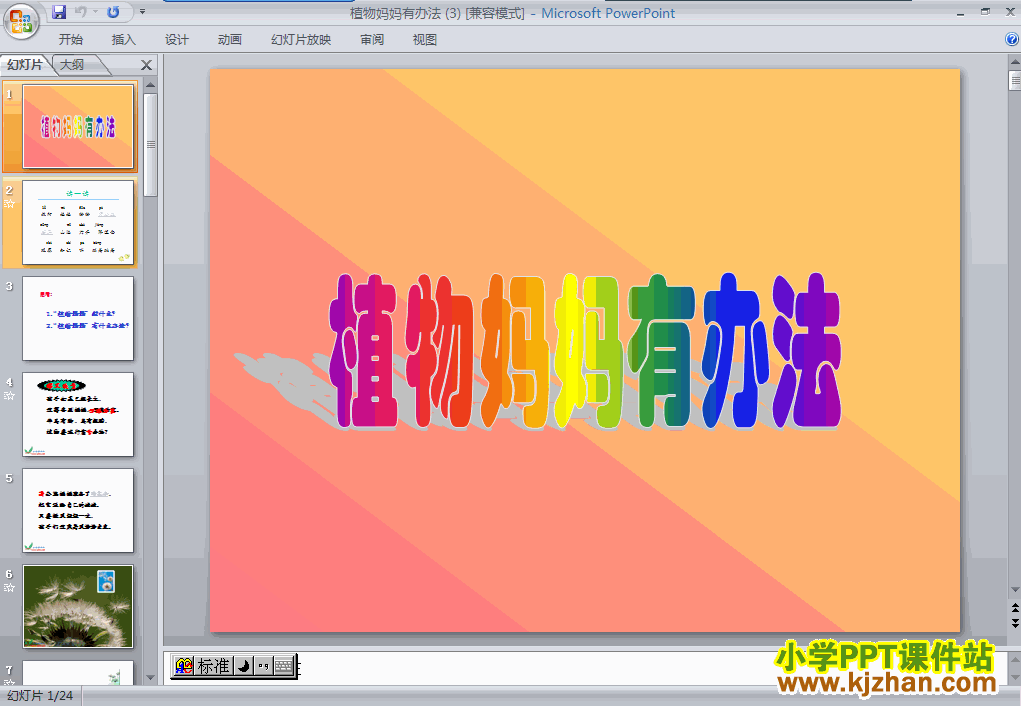Click the window title 植物妈妈有办法 (3) text

(405, 13)
